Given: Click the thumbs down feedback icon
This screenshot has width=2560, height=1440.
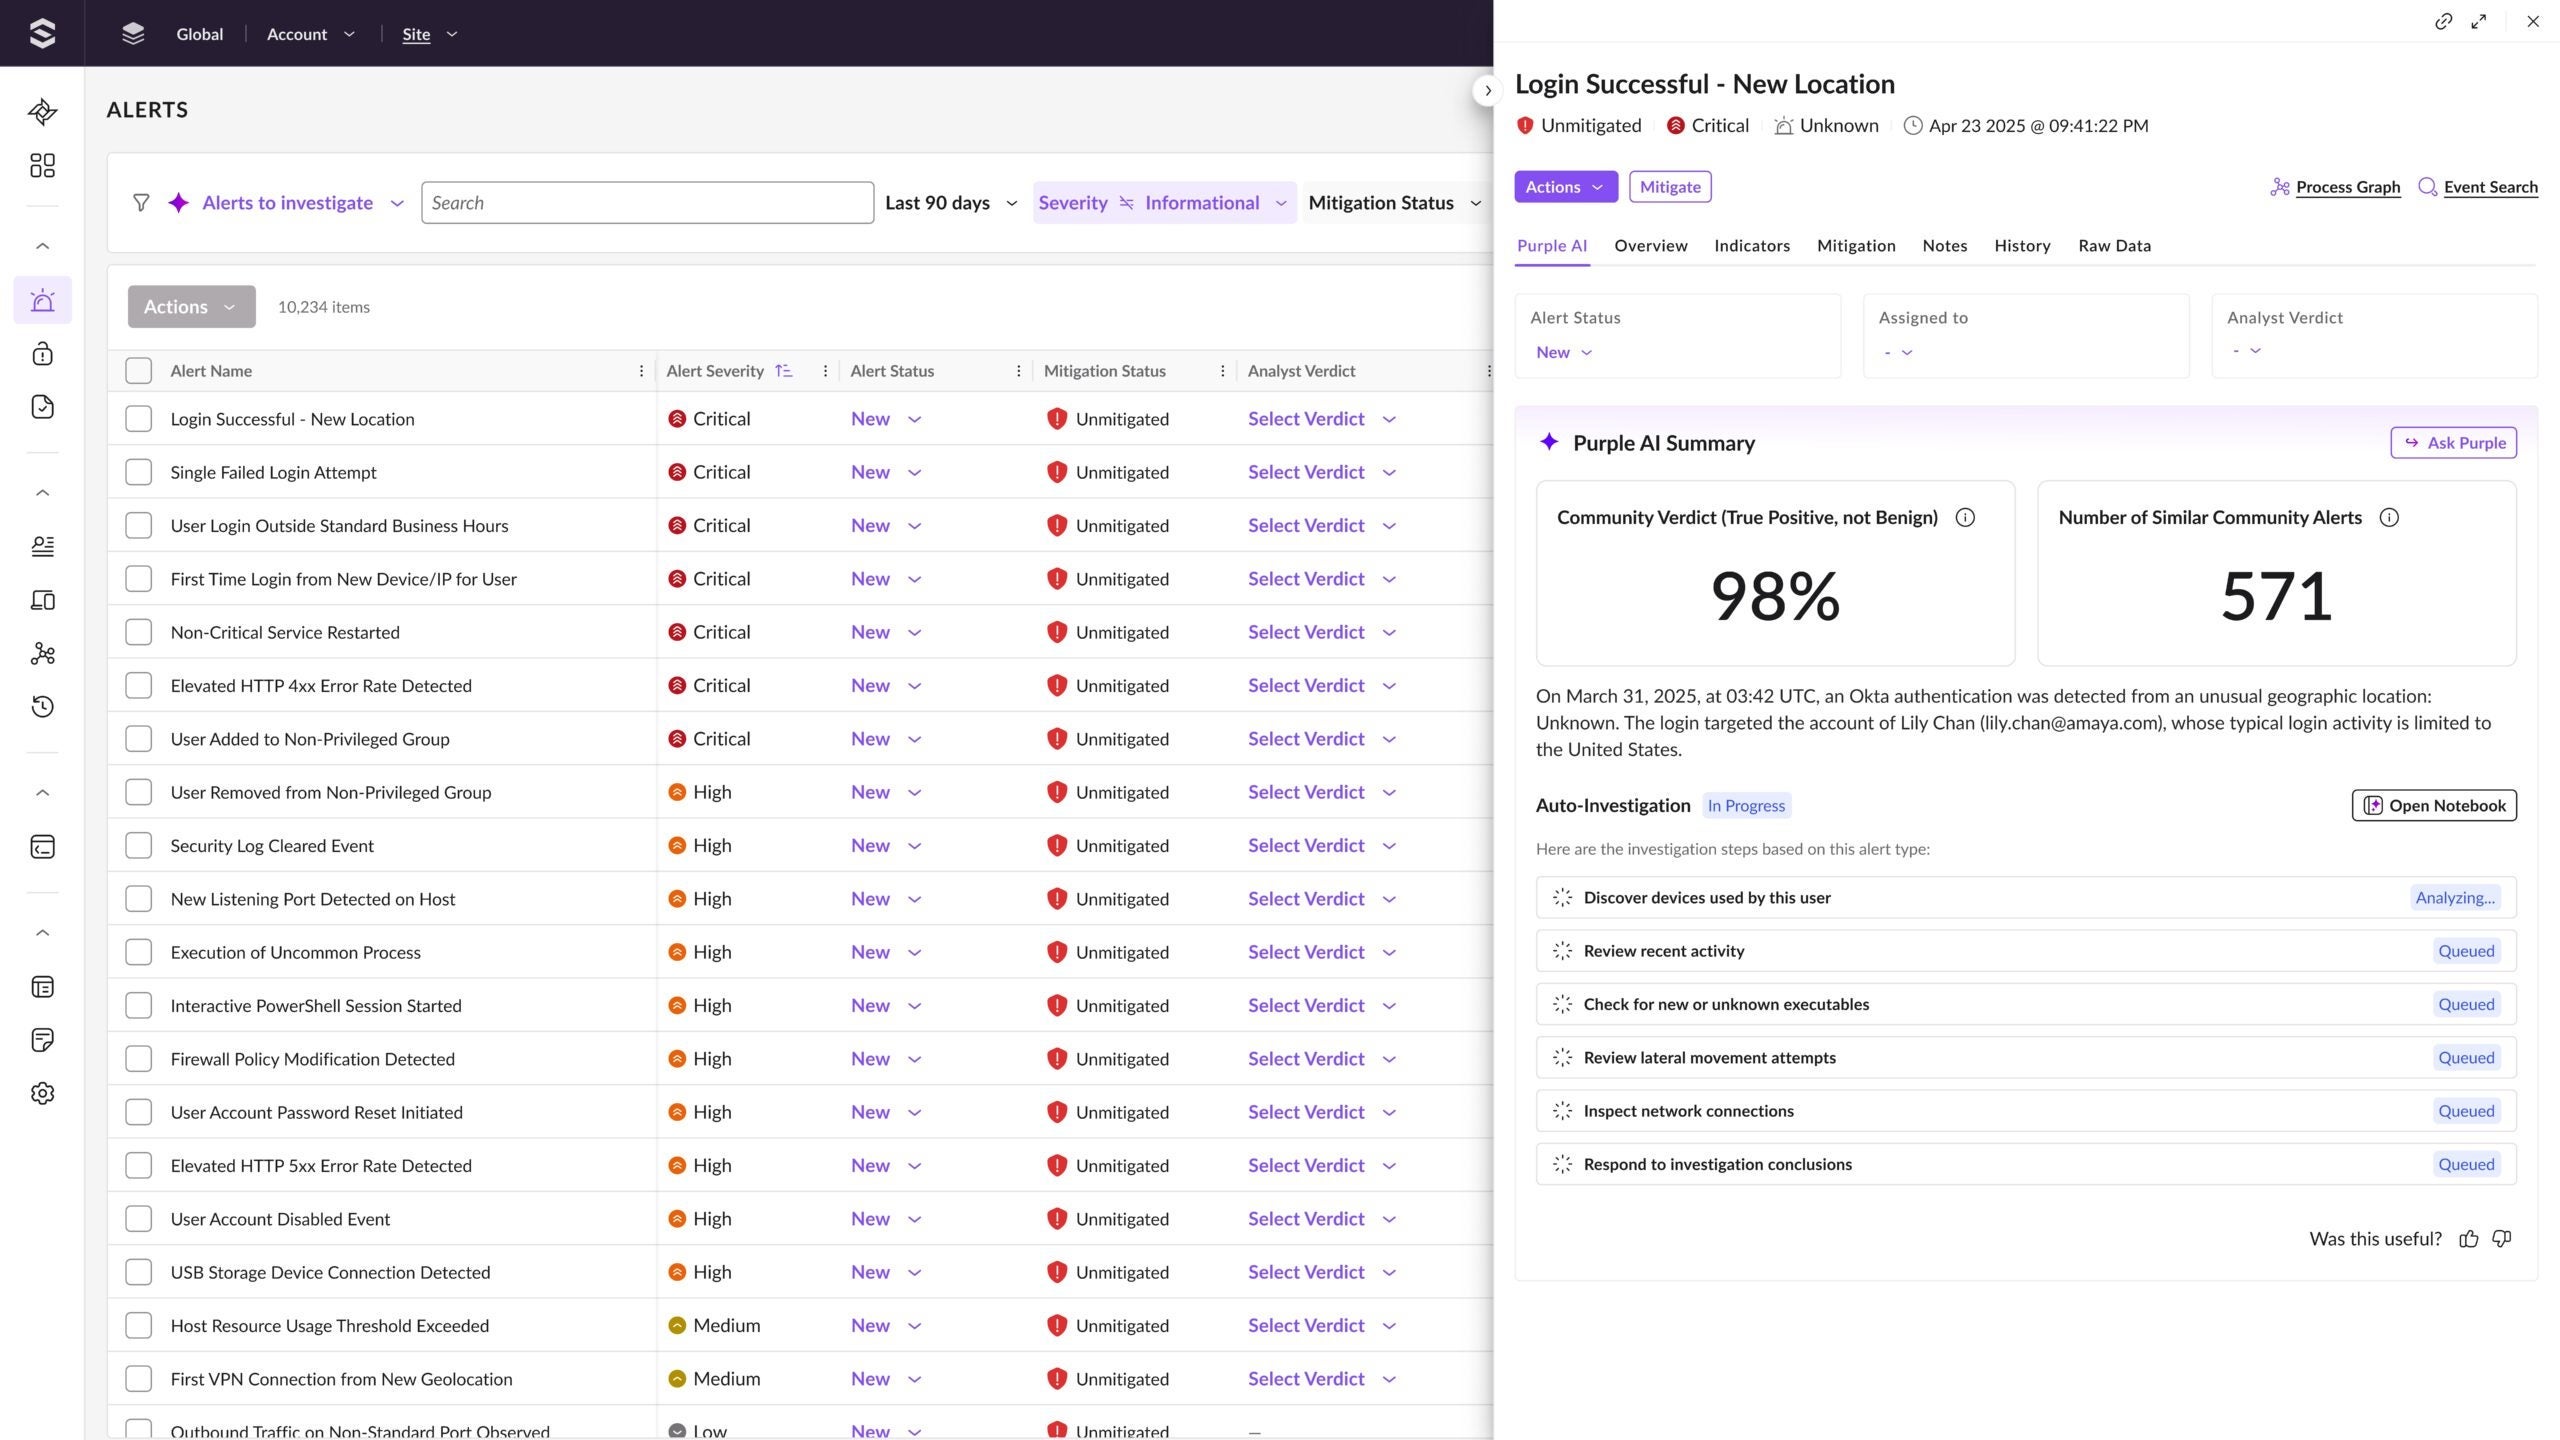Looking at the screenshot, I should tap(2501, 1239).
